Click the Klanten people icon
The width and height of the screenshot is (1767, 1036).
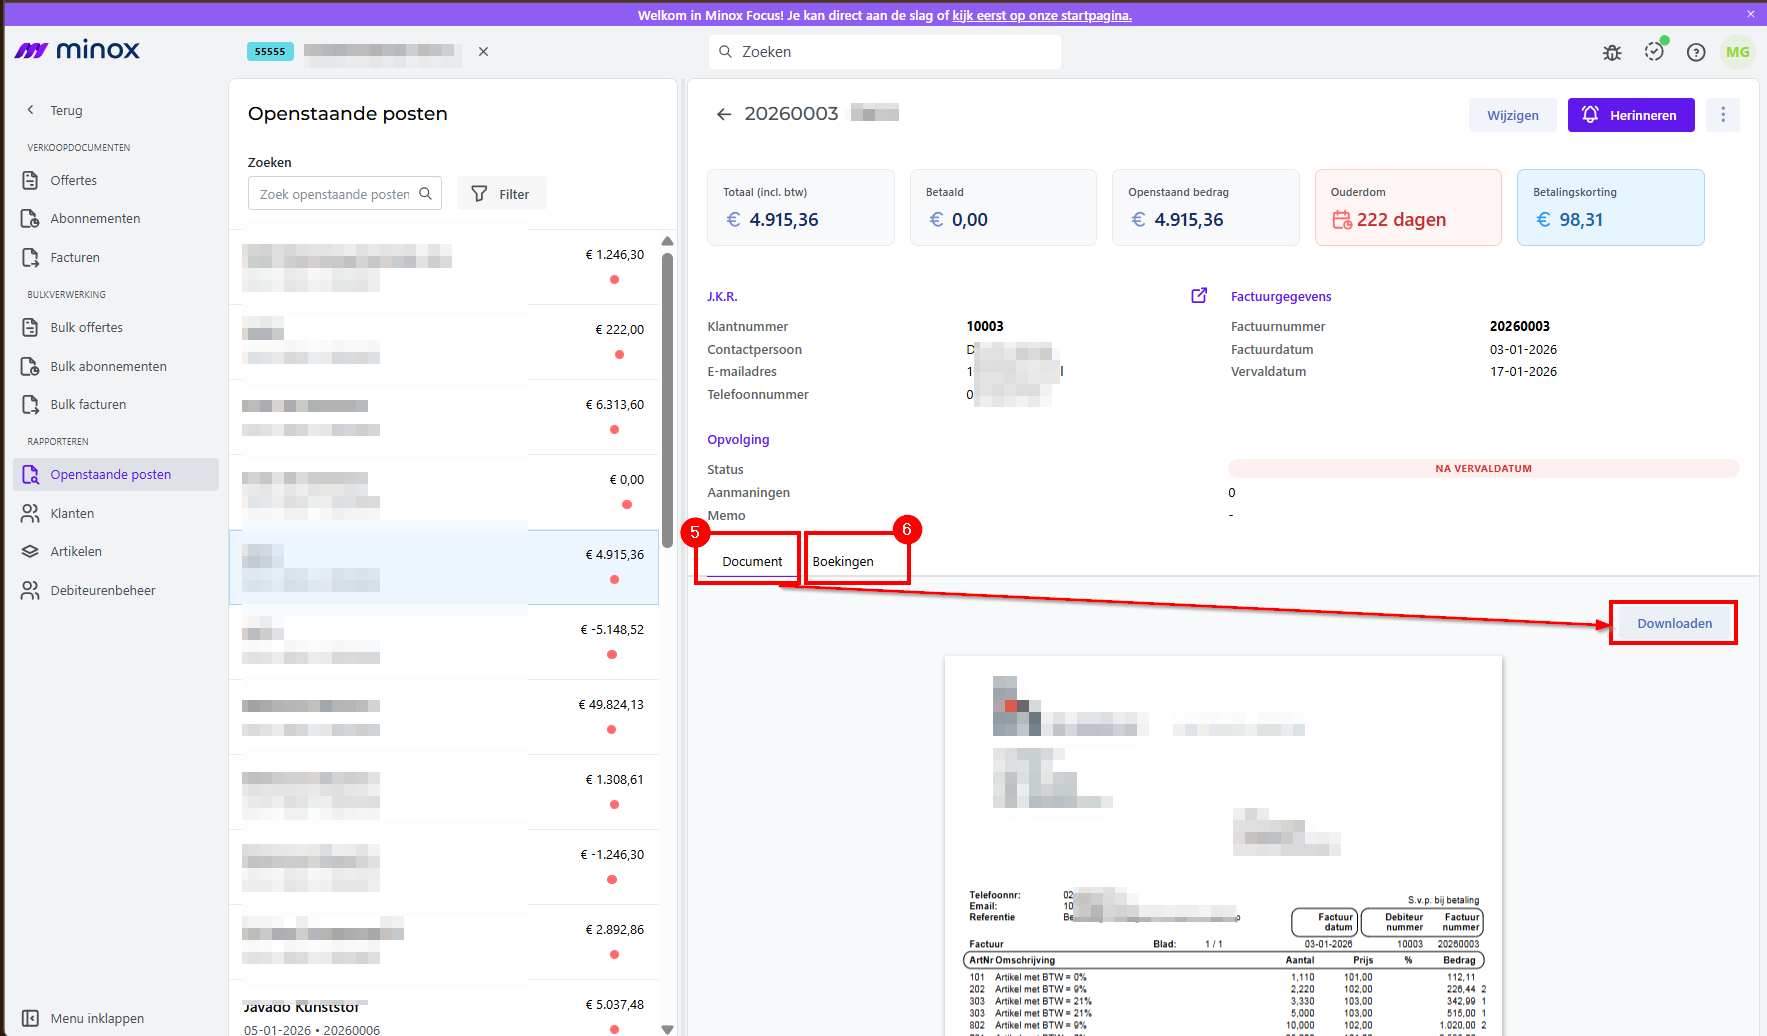[x=31, y=513]
